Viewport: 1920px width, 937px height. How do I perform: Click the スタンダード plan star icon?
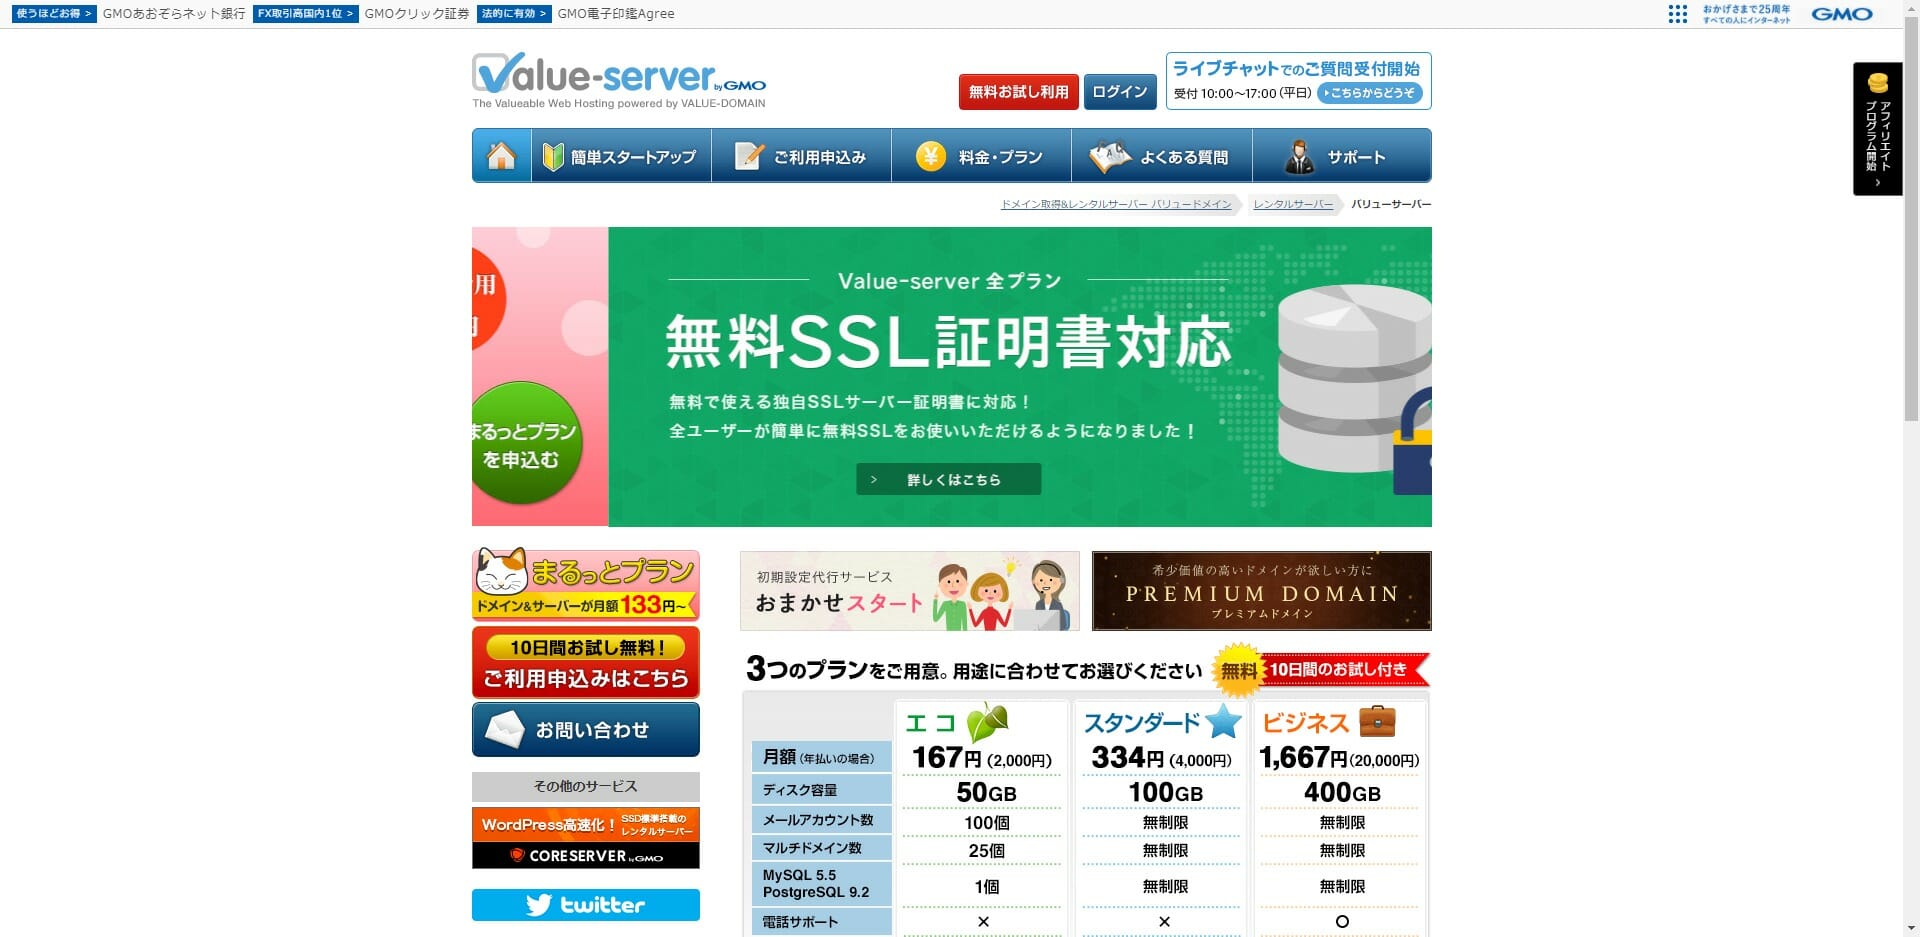(1223, 721)
